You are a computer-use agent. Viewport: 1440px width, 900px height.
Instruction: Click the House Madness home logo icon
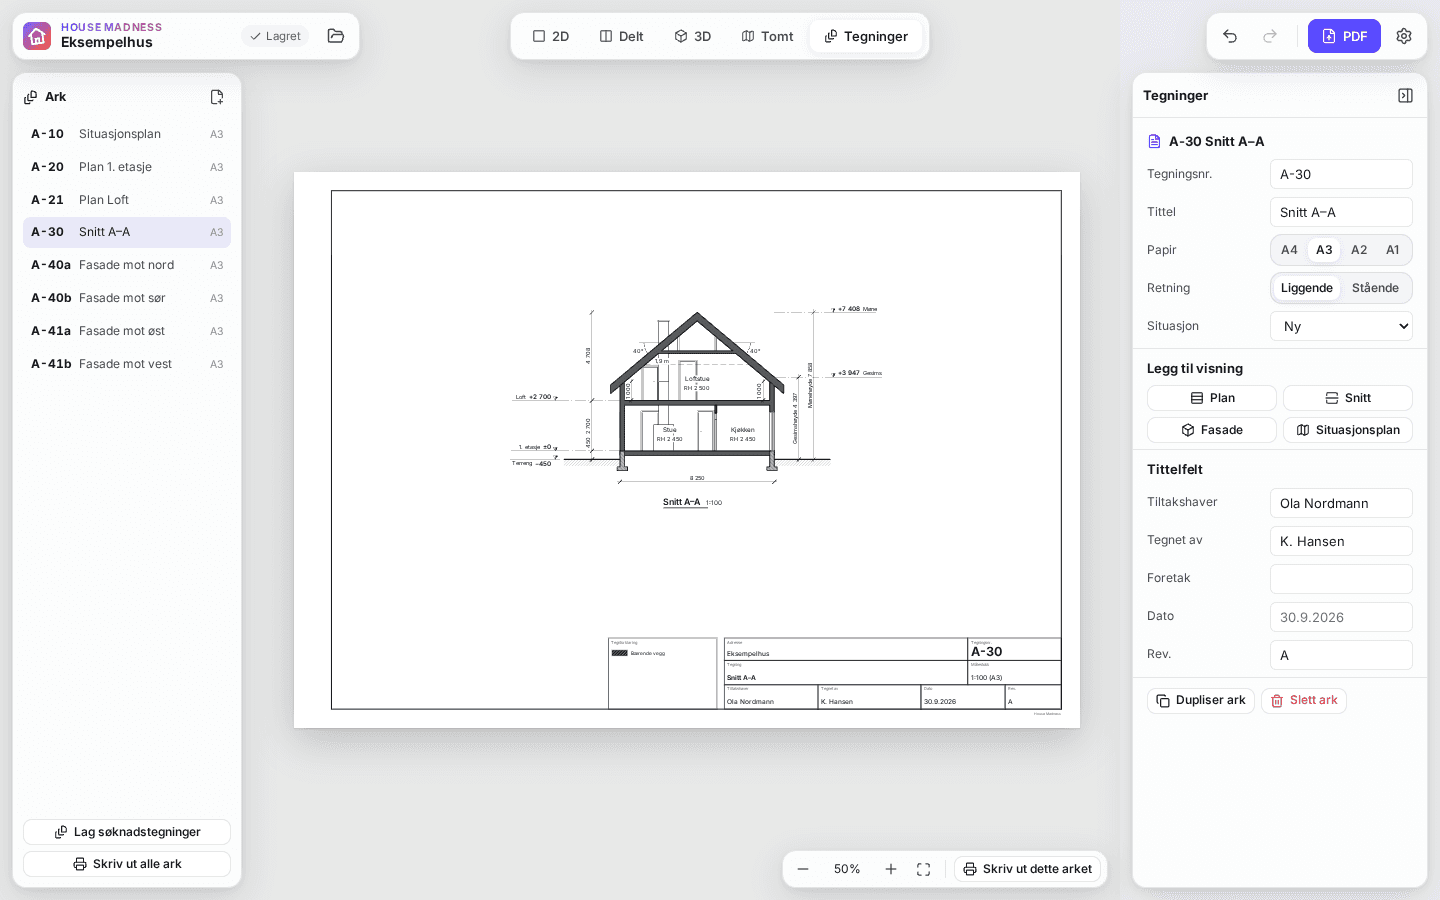coord(37,36)
